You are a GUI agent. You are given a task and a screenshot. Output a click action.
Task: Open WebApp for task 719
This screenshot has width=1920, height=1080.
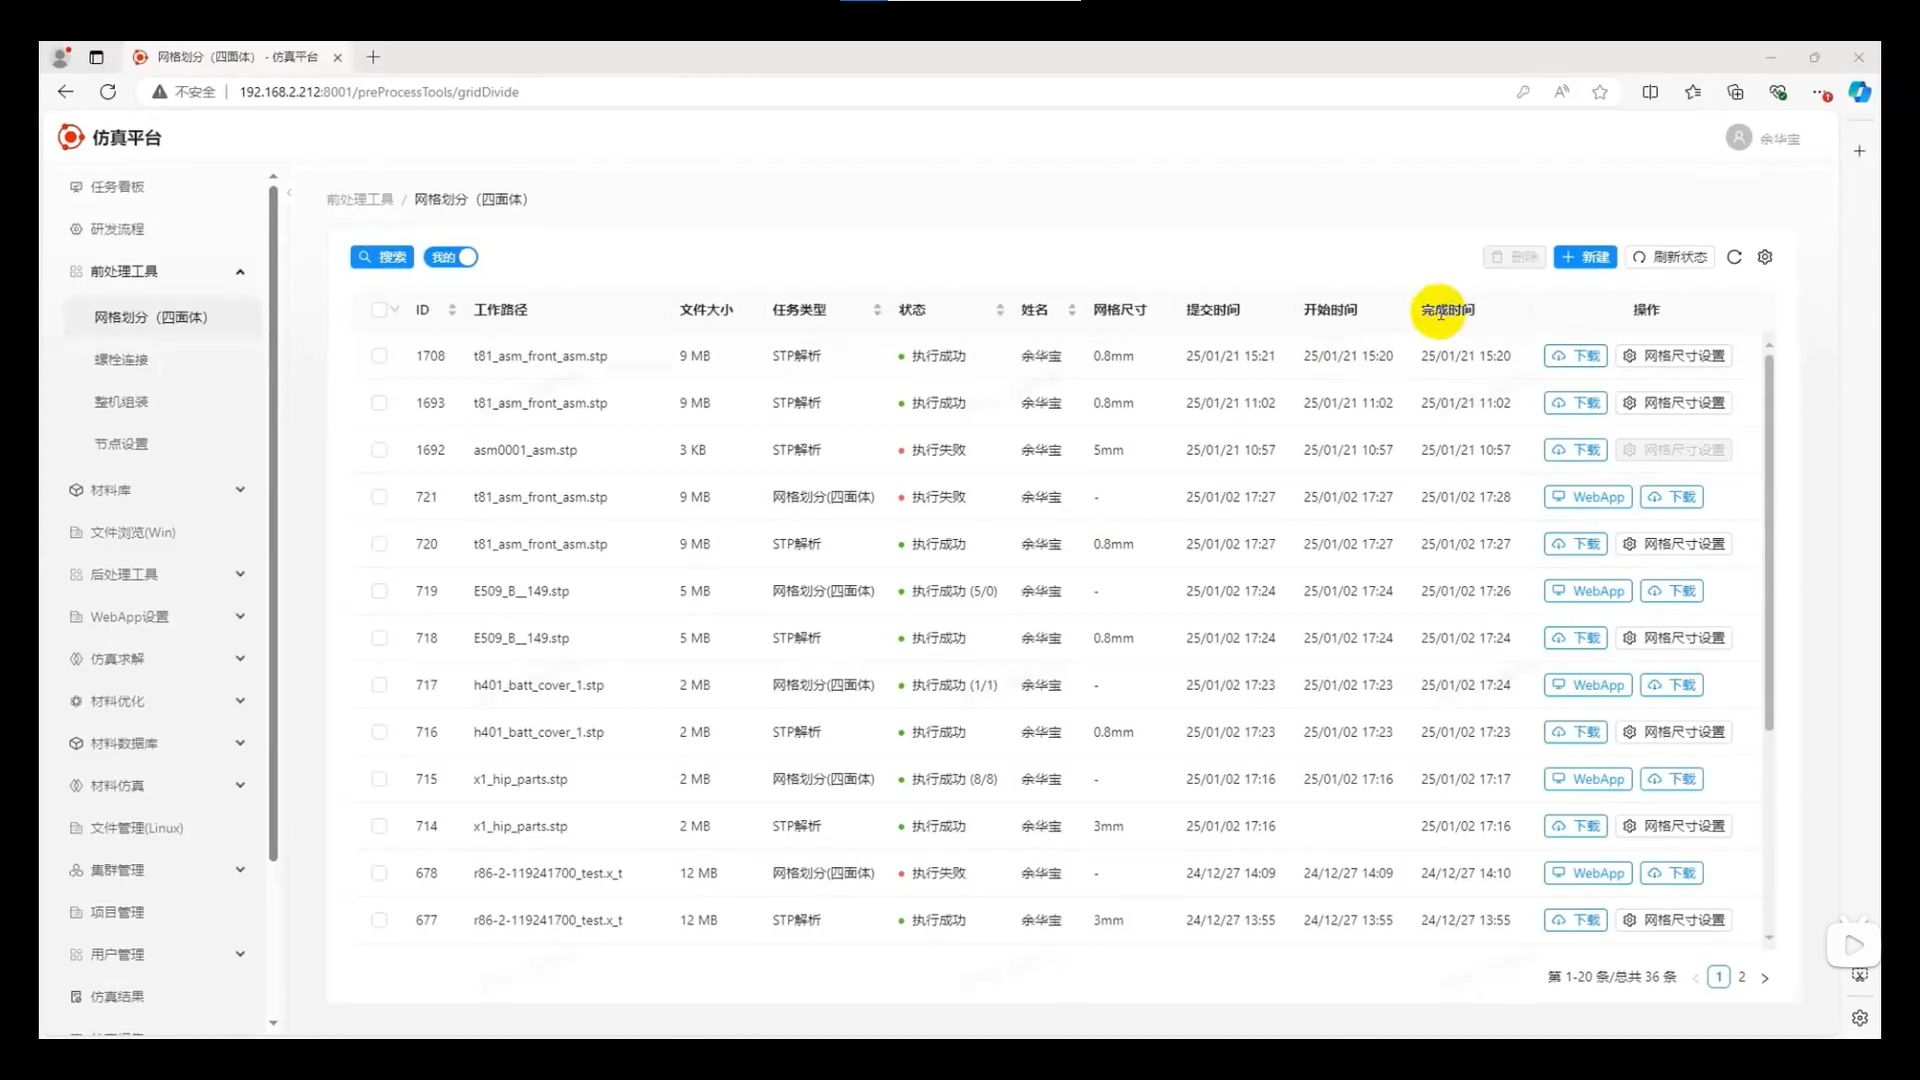1588,591
